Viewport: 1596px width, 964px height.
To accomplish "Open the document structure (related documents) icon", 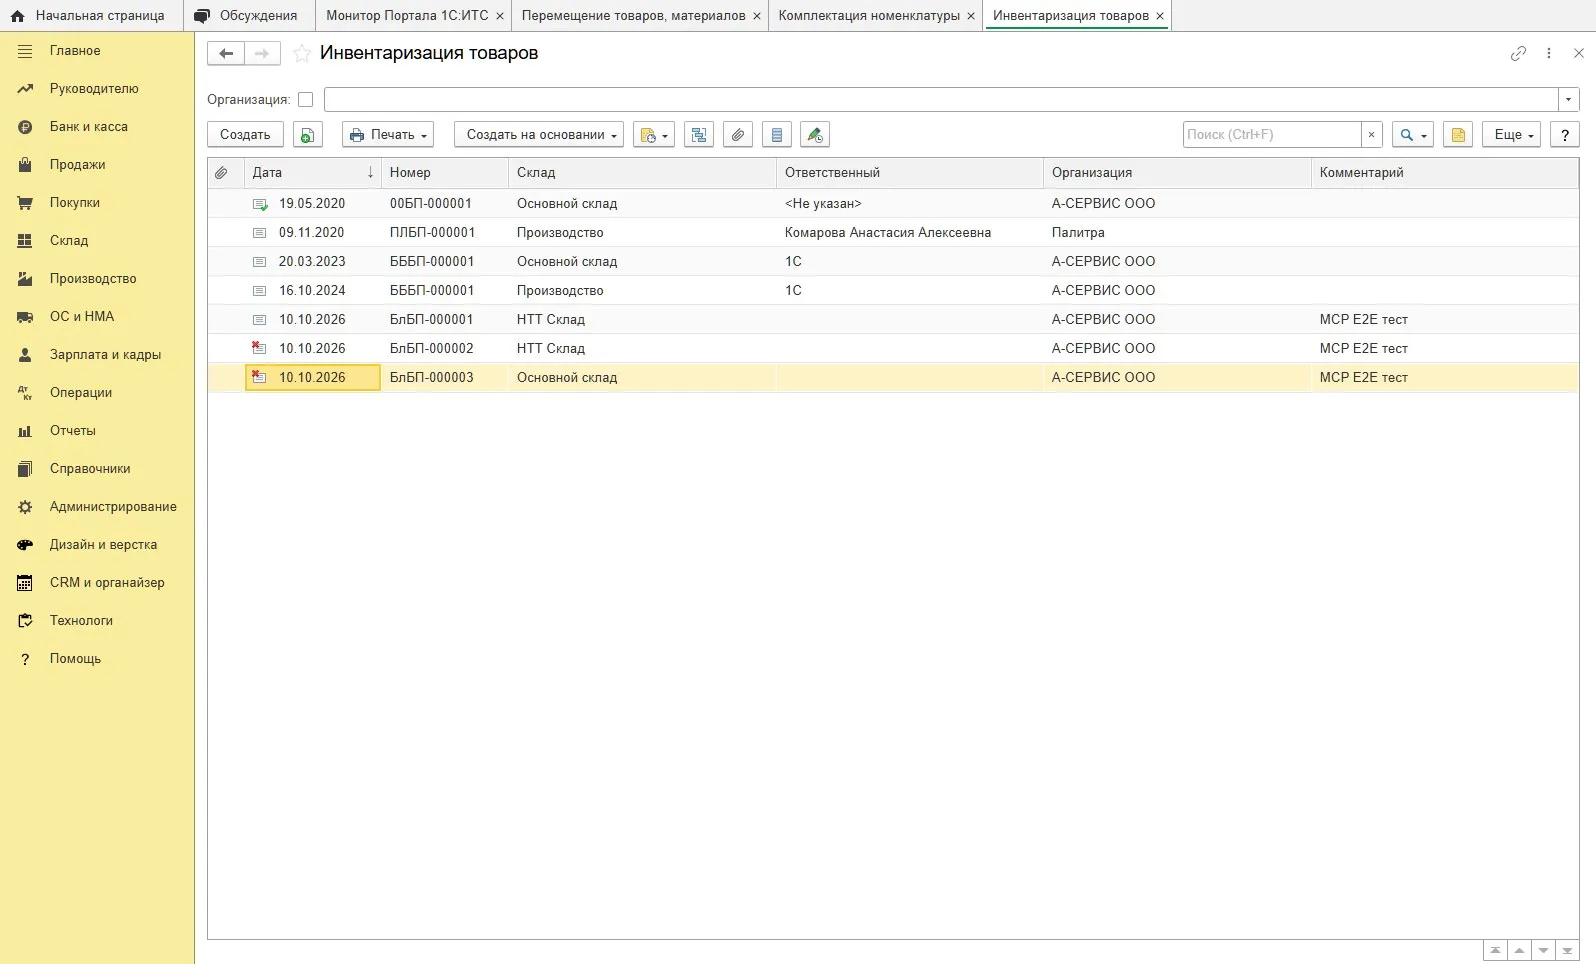I will (x=699, y=135).
